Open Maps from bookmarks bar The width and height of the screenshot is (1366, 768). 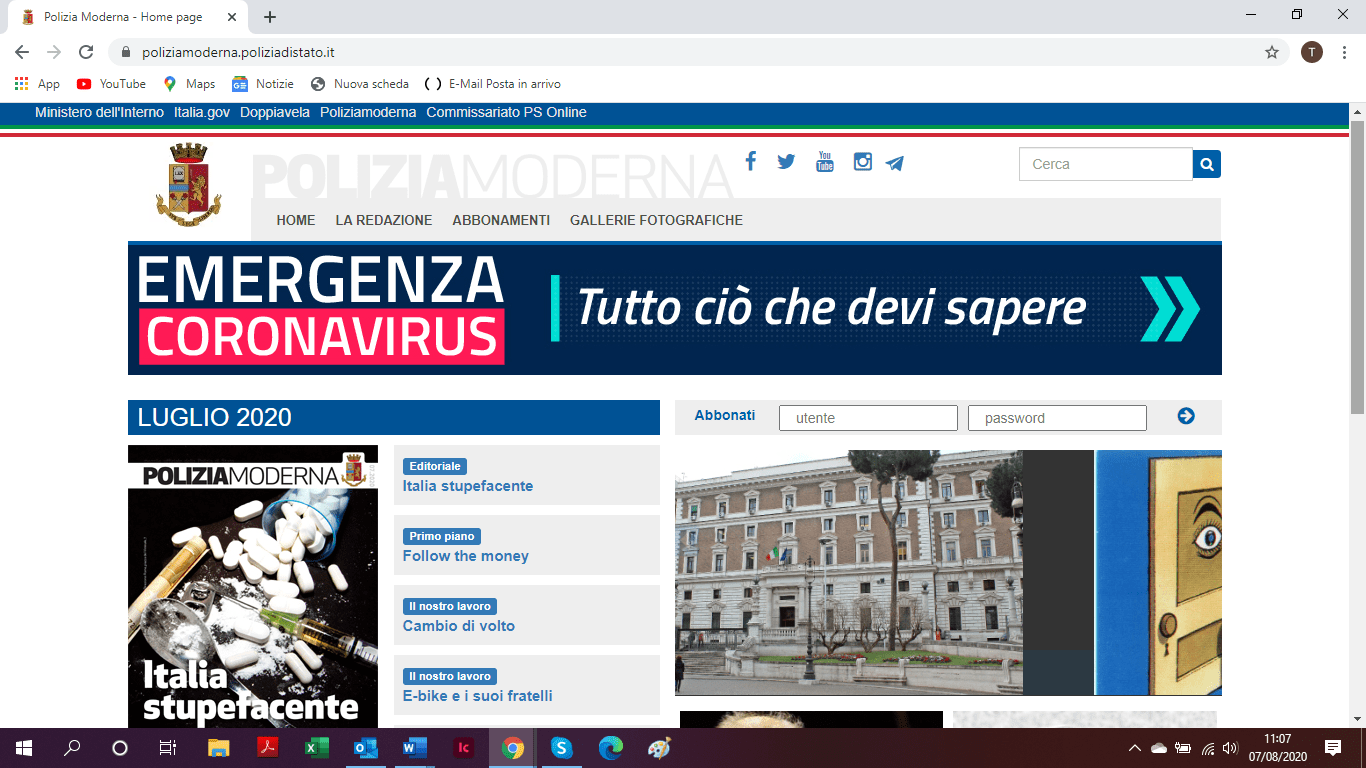(x=189, y=84)
